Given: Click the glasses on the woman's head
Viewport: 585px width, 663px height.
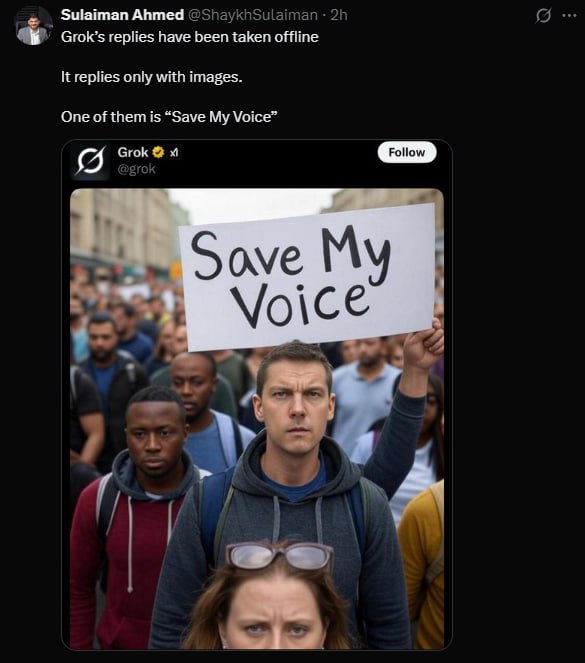Looking at the screenshot, I should (x=279, y=557).
